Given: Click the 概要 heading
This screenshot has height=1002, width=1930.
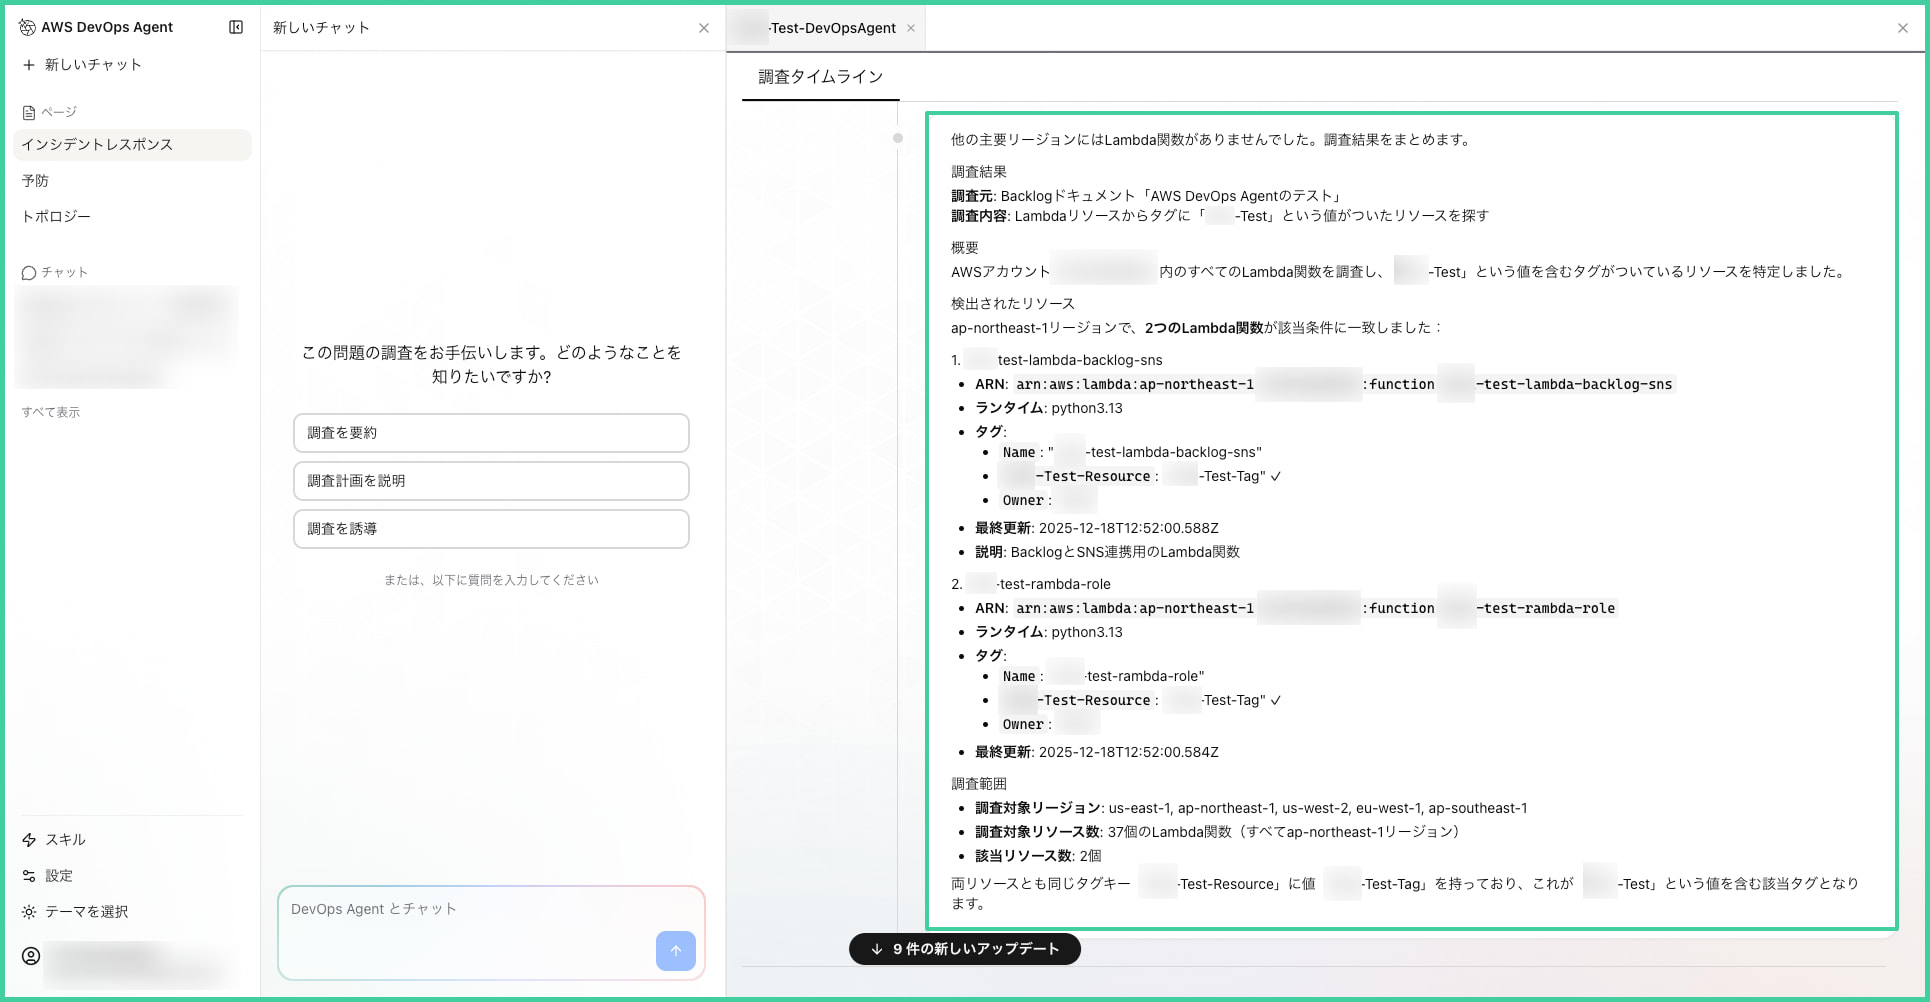Looking at the screenshot, I should tap(965, 248).
